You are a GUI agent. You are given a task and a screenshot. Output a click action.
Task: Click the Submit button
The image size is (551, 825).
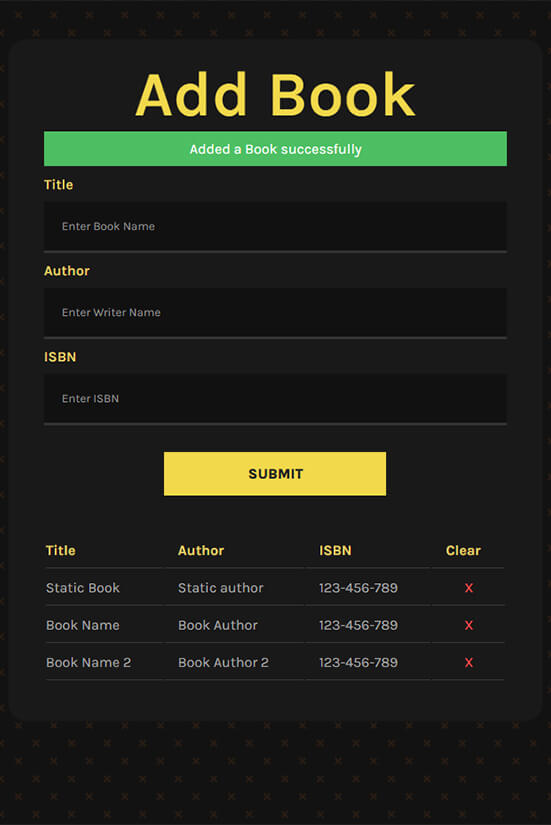(x=275, y=474)
